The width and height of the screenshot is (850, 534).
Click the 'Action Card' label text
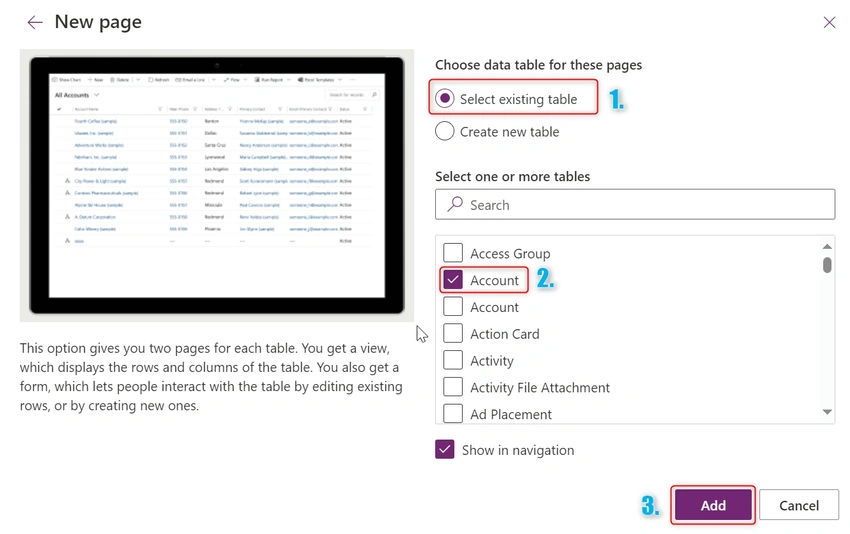pos(505,334)
